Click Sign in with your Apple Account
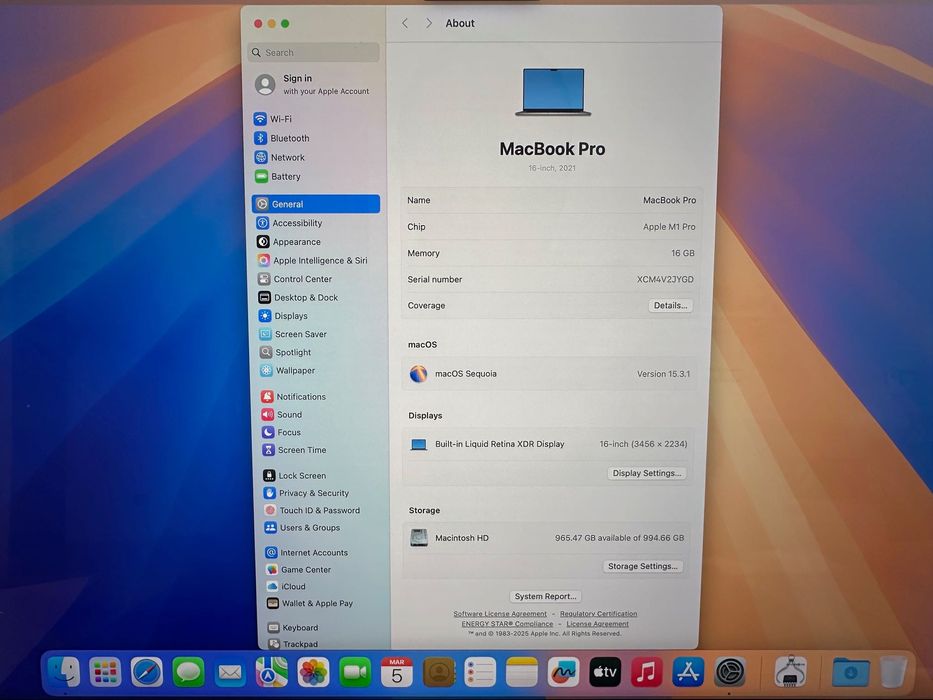The image size is (933, 700). click(313, 84)
